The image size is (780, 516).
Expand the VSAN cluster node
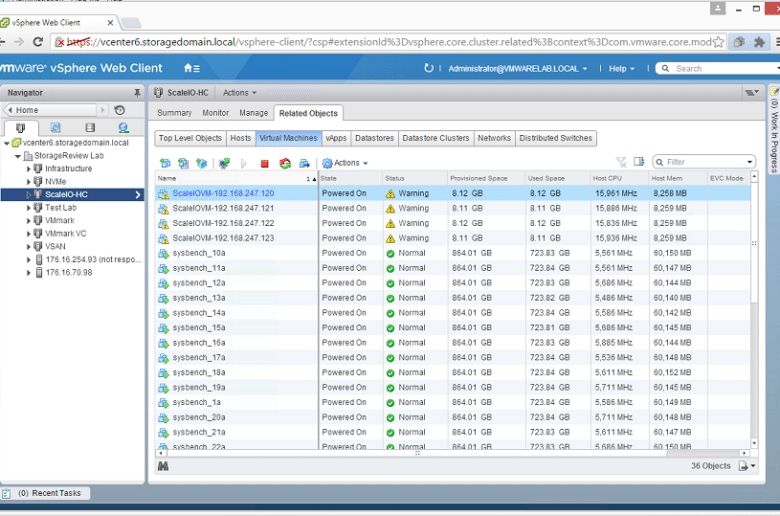coord(29,246)
